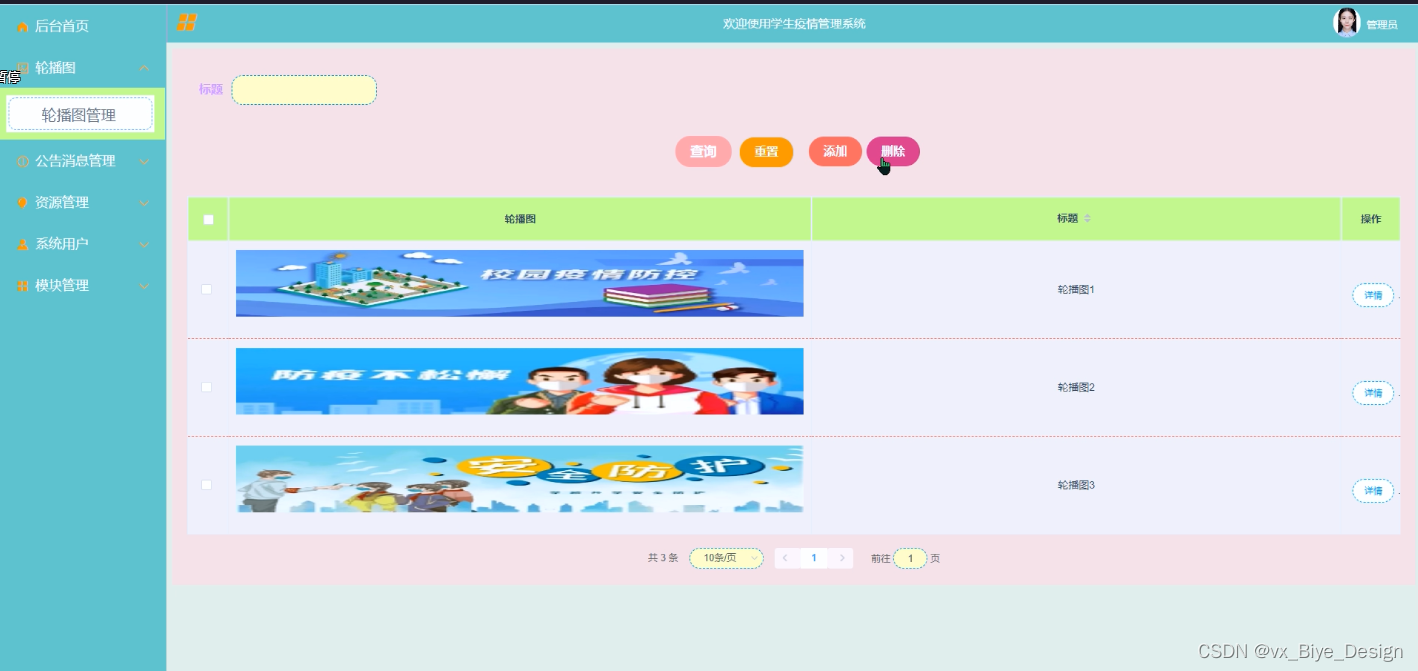Click the 查询 search button

point(703,152)
